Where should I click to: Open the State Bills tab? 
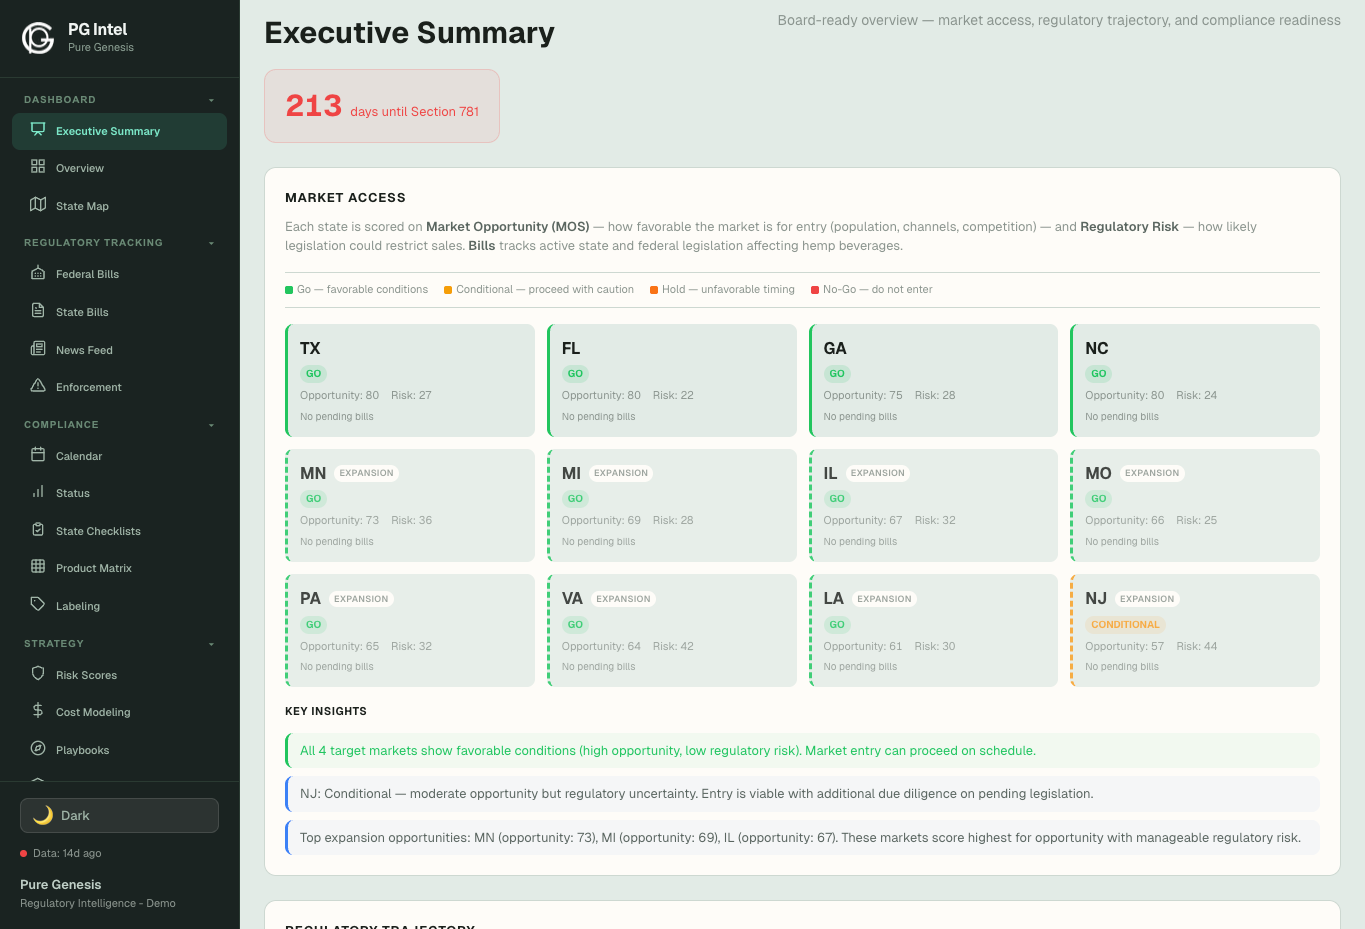tap(84, 311)
